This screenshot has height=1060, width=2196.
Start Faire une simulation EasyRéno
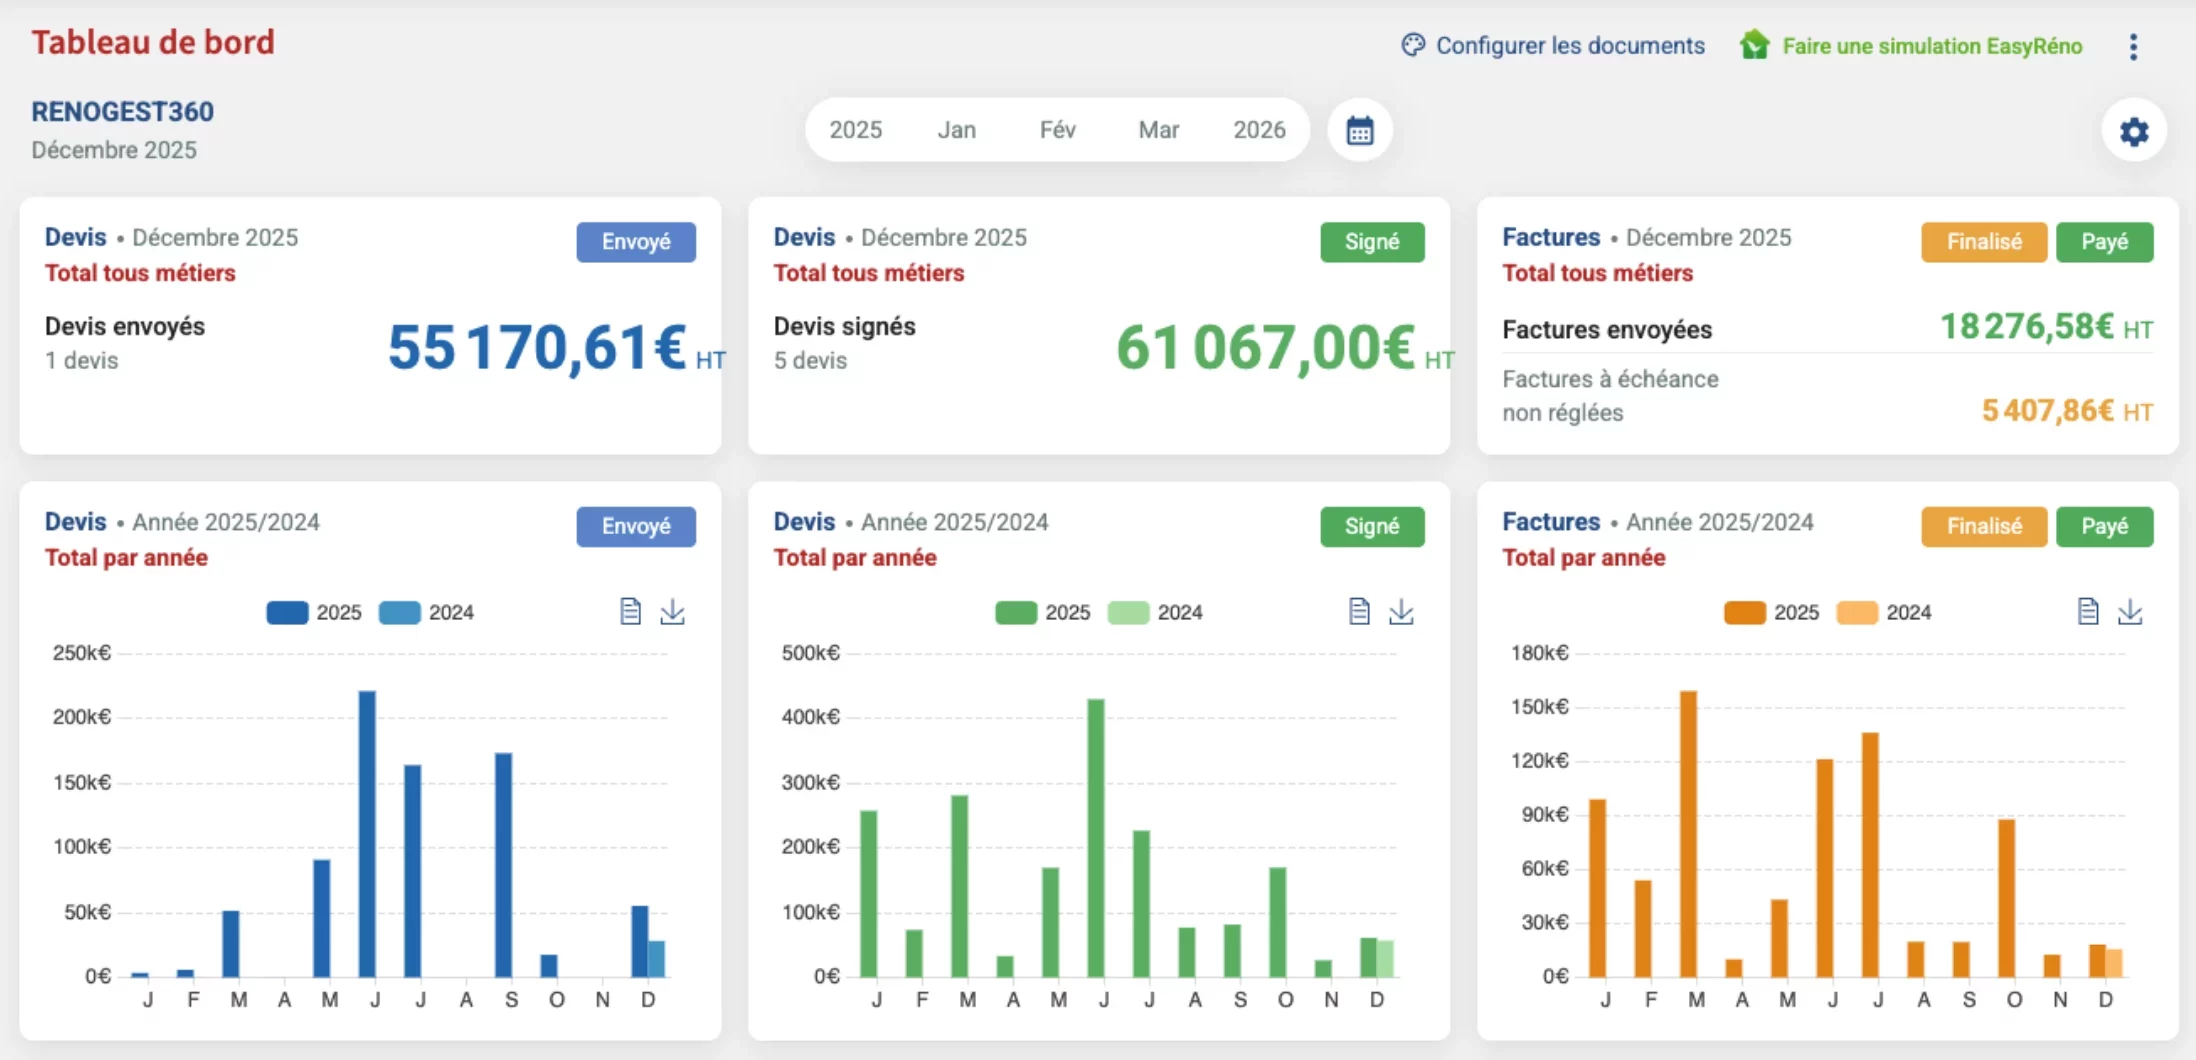coord(1912,46)
